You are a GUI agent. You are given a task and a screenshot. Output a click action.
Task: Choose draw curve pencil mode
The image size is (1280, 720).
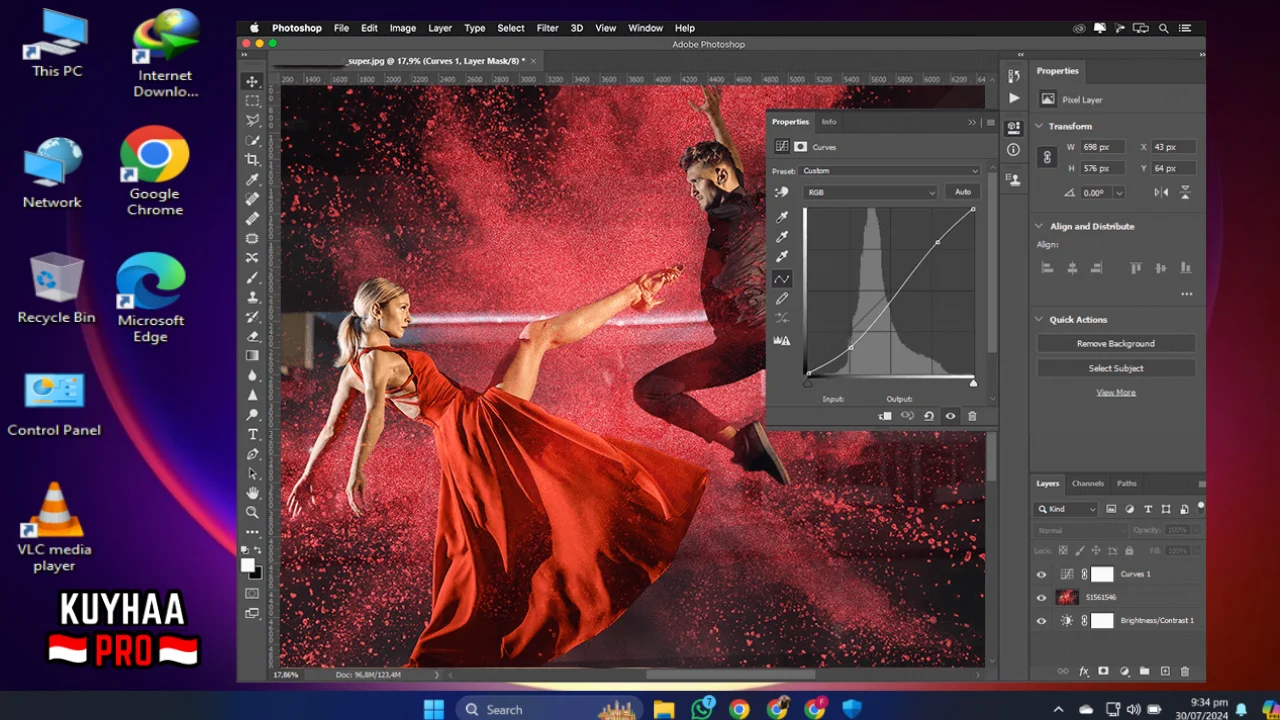[x=782, y=299]
